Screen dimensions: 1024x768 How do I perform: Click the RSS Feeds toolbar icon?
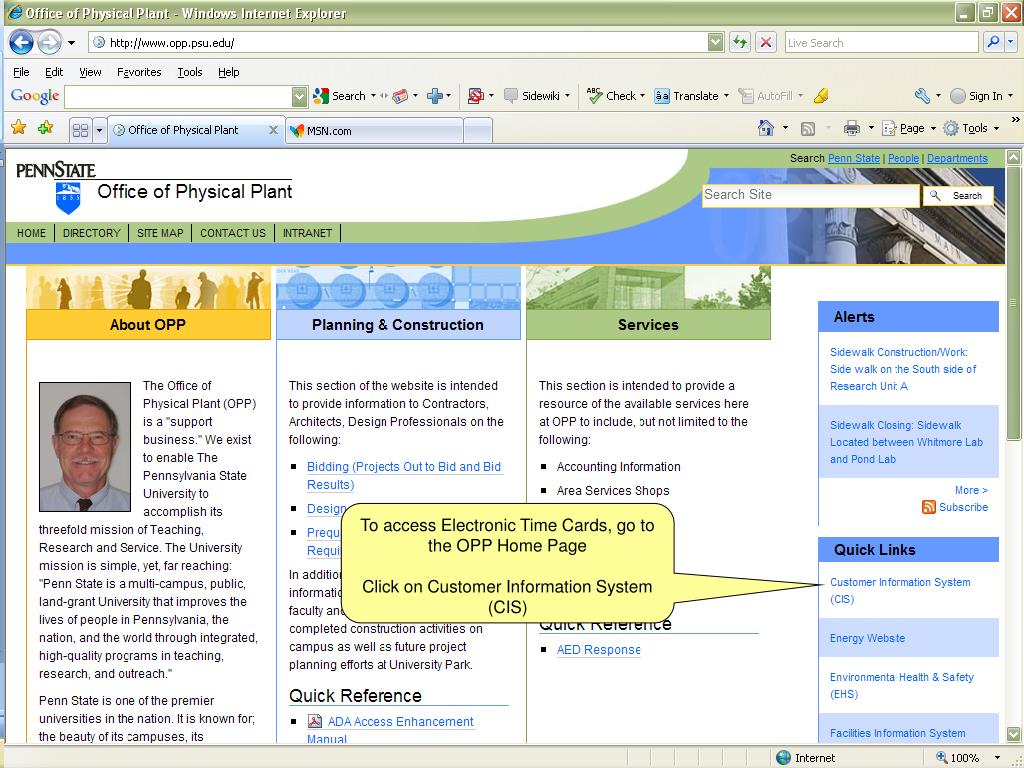pyautogui.click(x=808, y=129)
